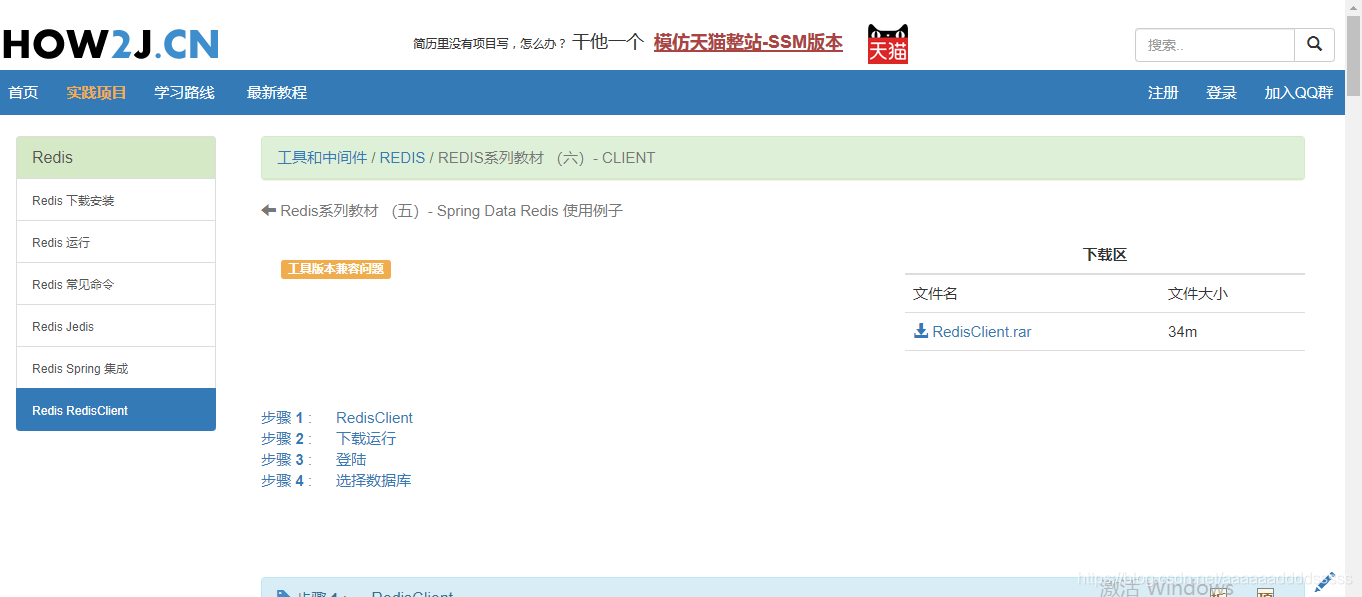Select Redis 下载安装 in the sidebar
Viewport: 1362px width, 597px height.
pos(116,200)
